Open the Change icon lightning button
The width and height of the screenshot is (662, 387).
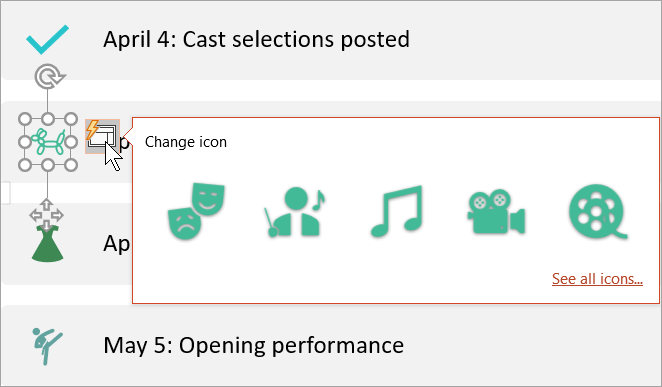point(102,136)
